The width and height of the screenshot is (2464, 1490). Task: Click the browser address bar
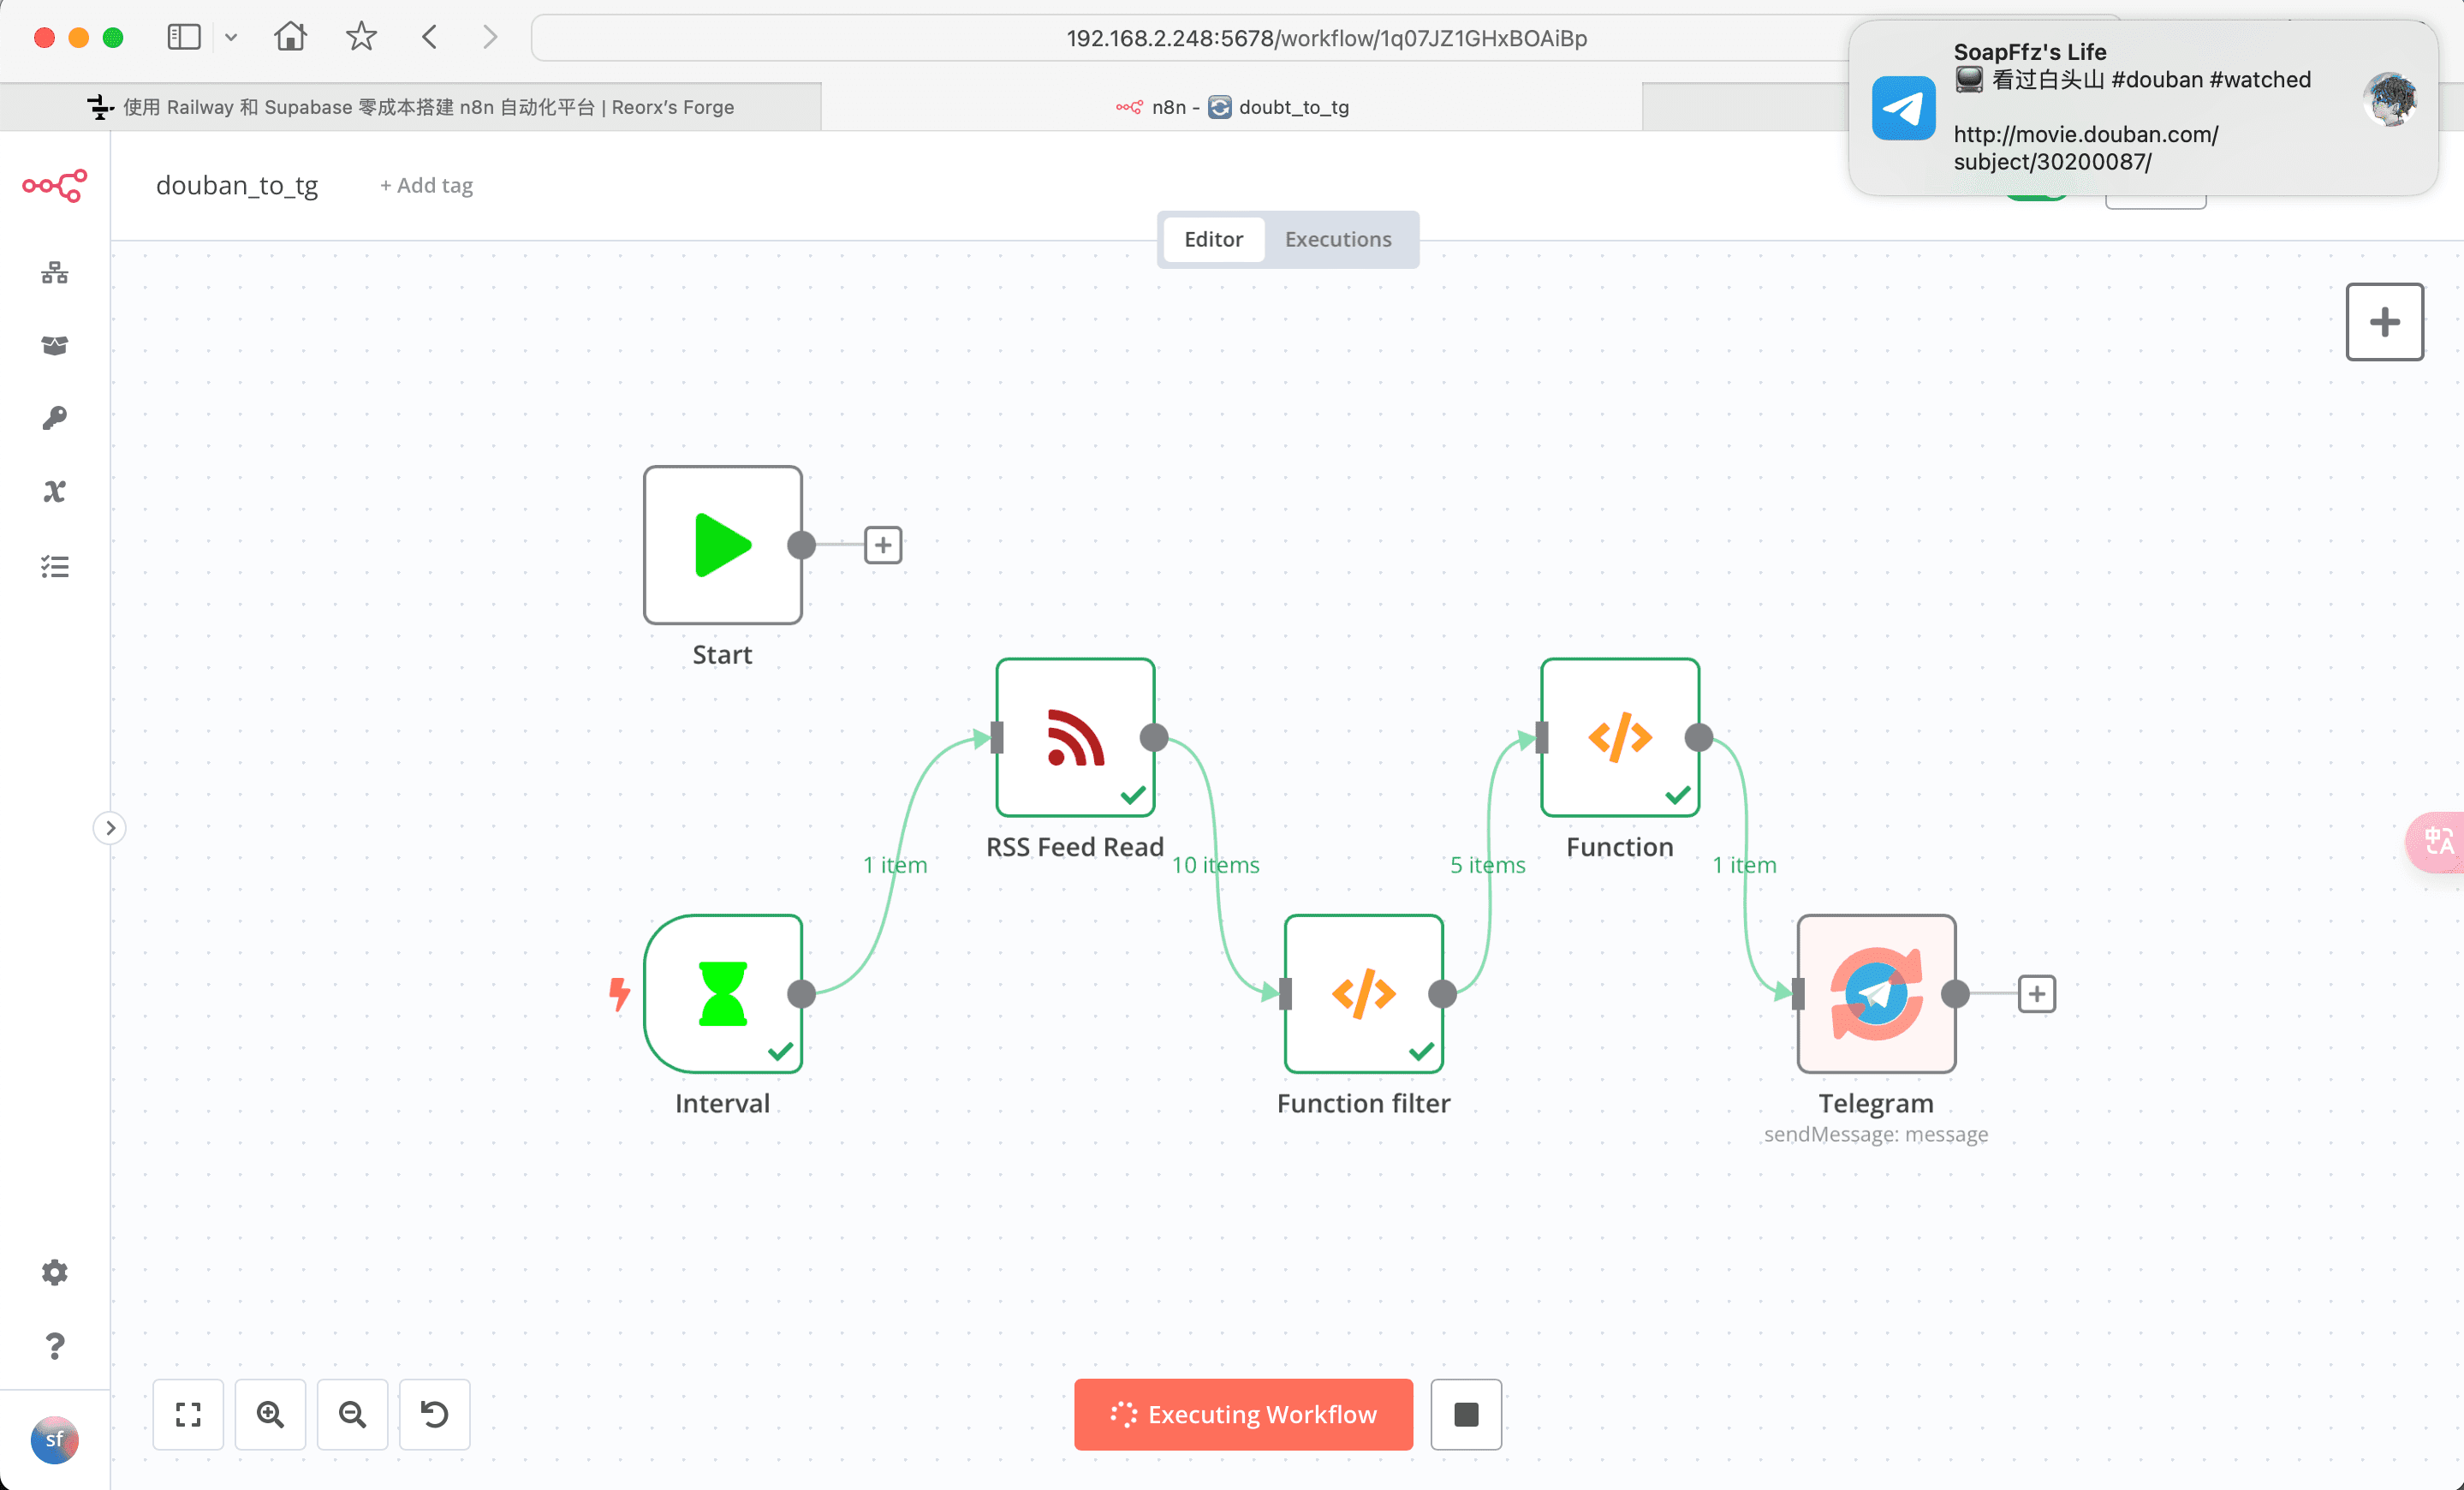pos(1326,38)
